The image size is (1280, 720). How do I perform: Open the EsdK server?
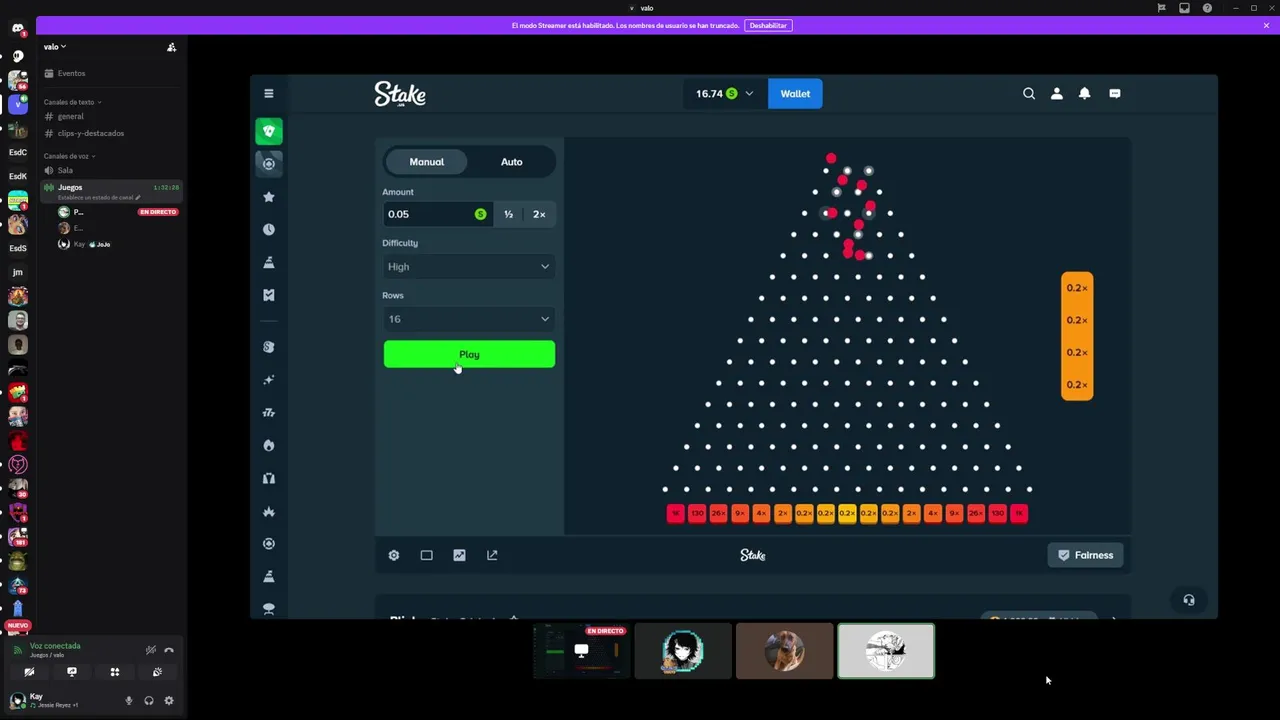pos(18,176)
